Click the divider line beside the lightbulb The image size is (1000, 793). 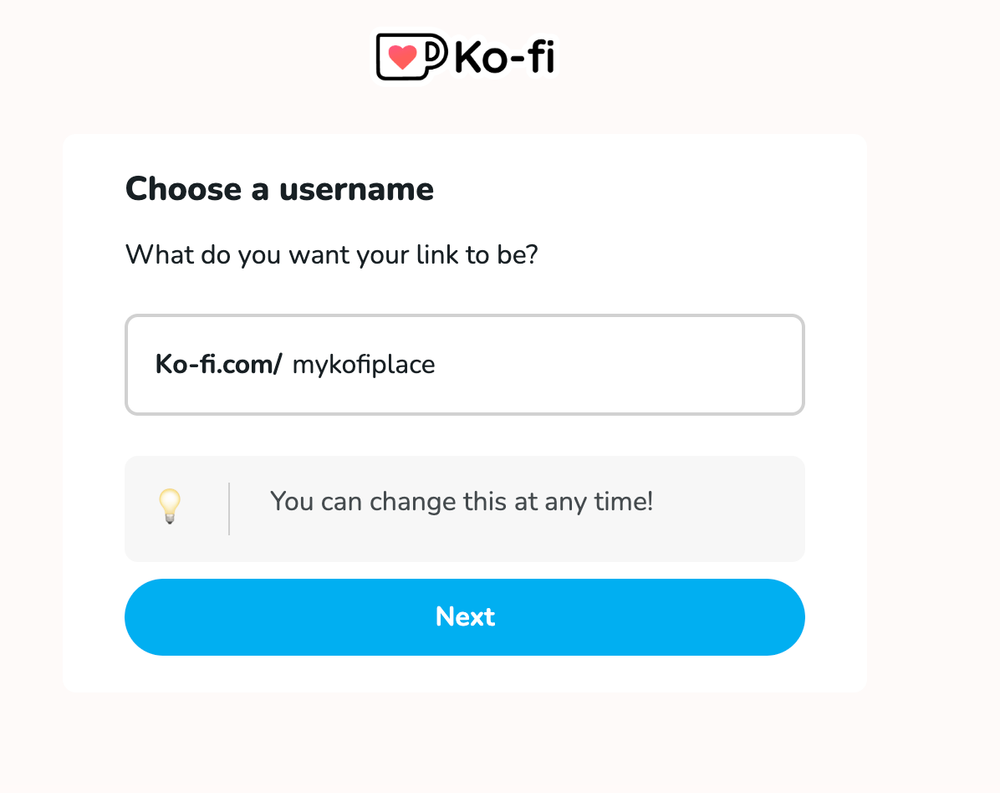coord(229,508)
